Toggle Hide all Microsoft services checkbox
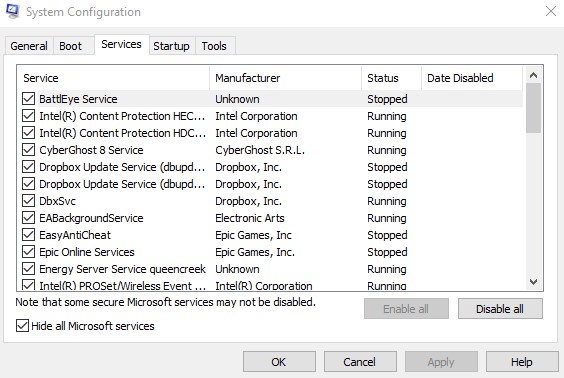 point(22,326)
